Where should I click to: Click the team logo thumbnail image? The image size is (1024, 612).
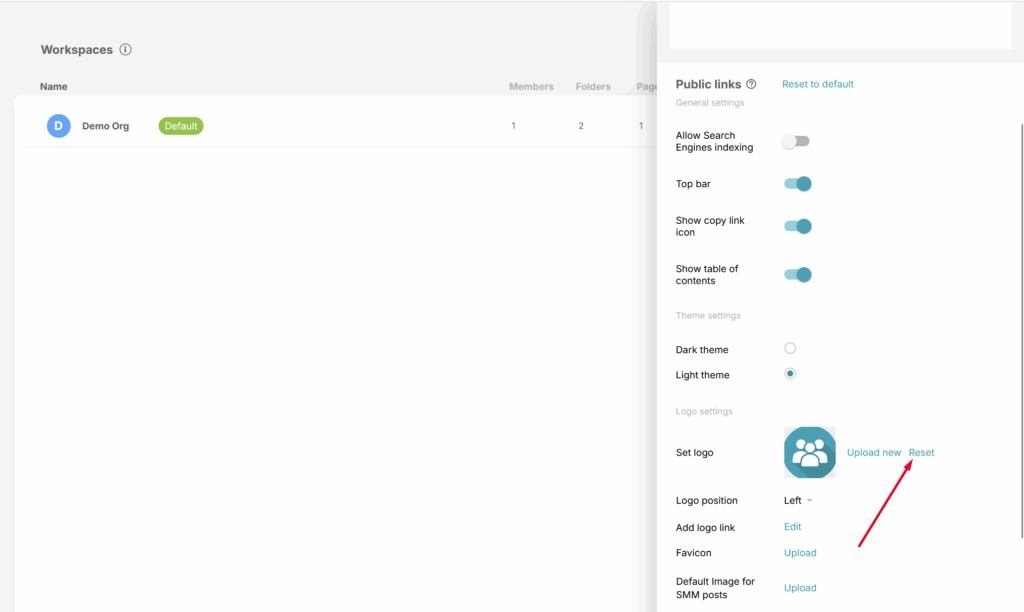(x=810, y=453)
